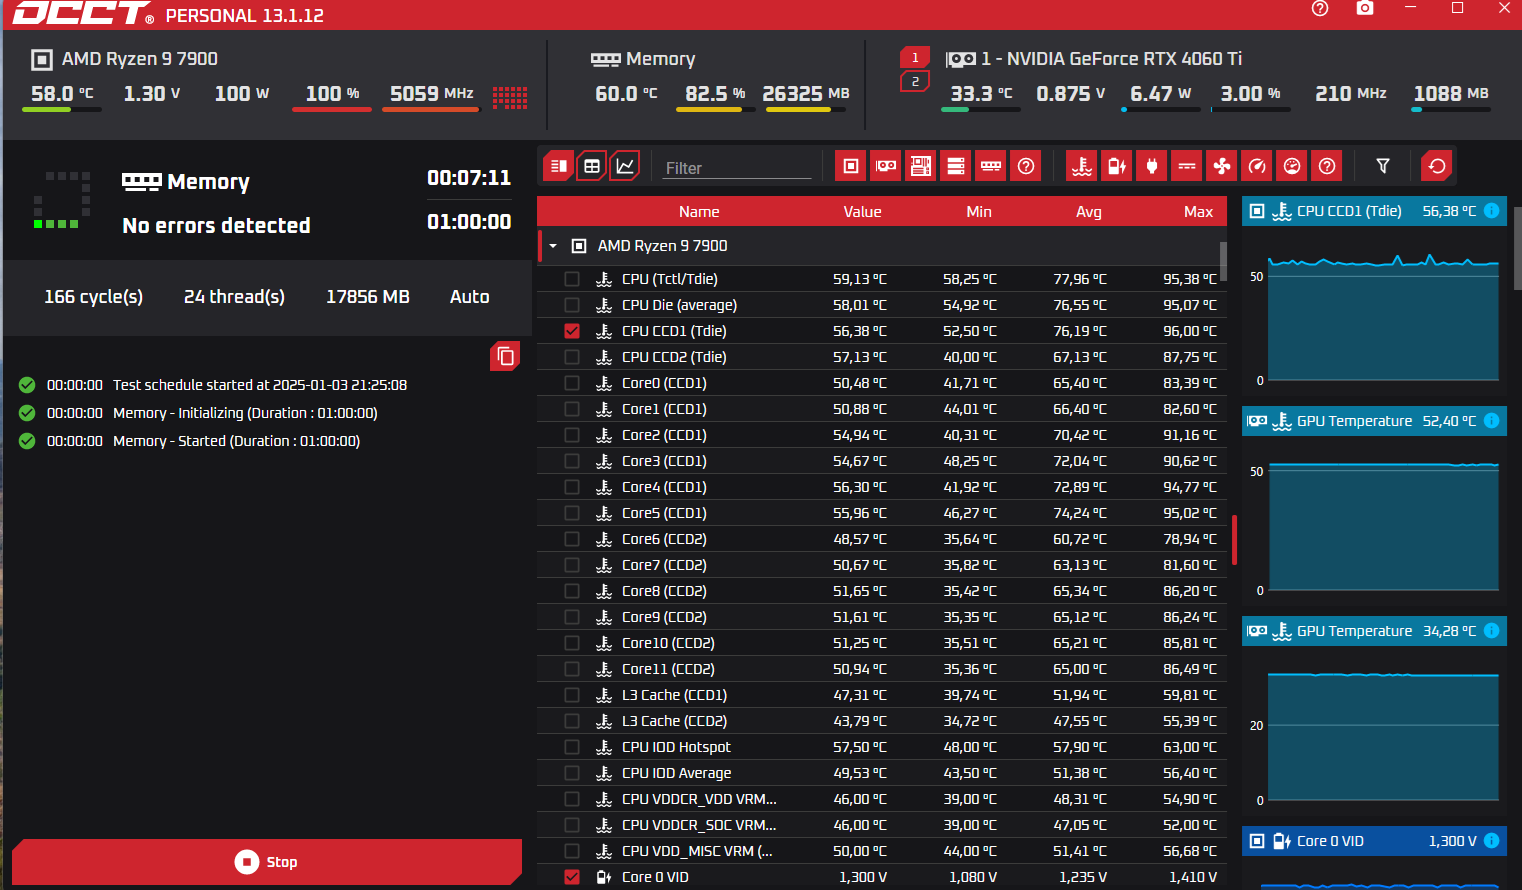1522x890 pixels.
Task: Collapse the AMD Ryzen 9 7900 group
Action: [x=553, y=246]
